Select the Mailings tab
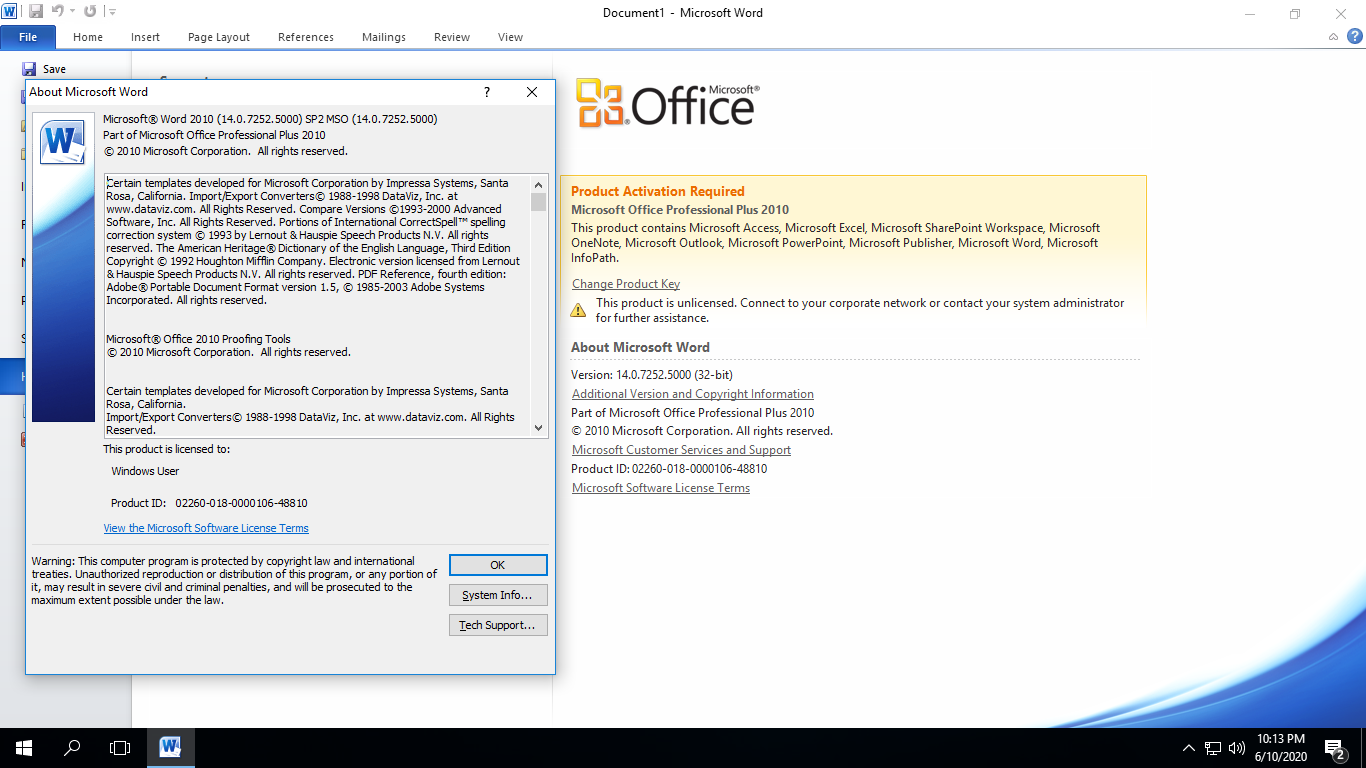The image size is (1366, 768). [384, 37]
